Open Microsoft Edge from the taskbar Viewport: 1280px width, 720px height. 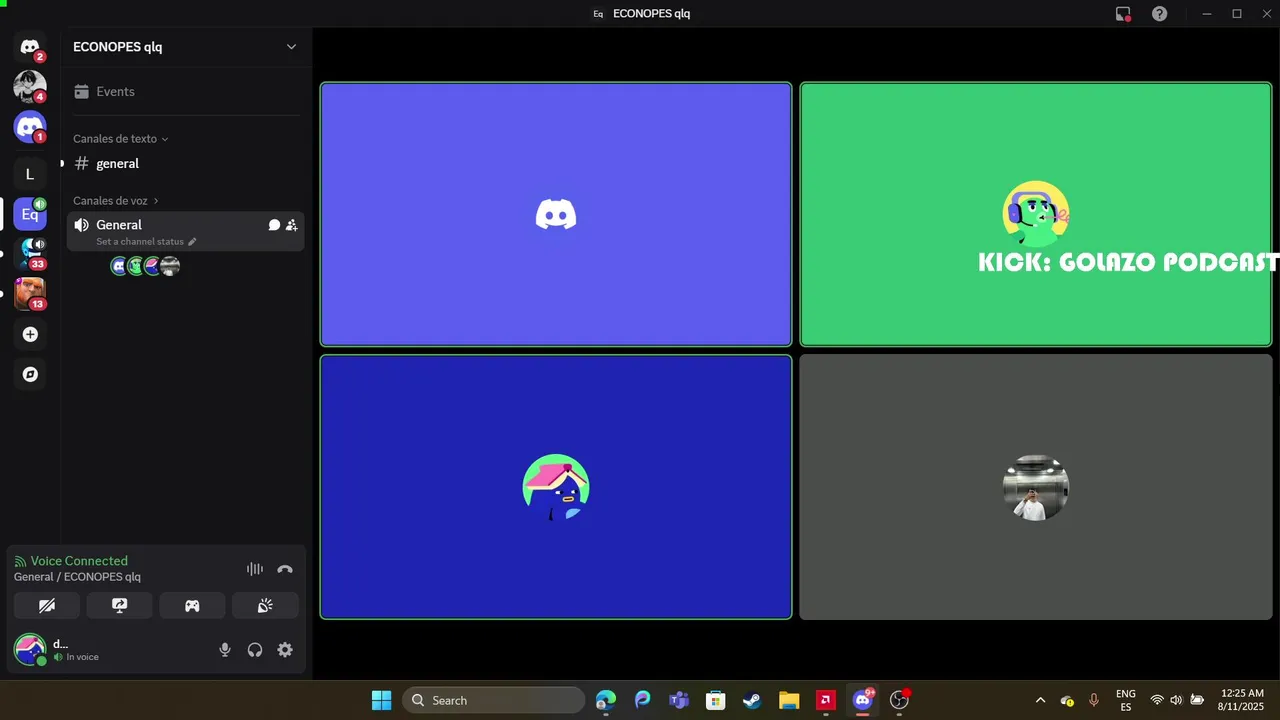(606, 700)
